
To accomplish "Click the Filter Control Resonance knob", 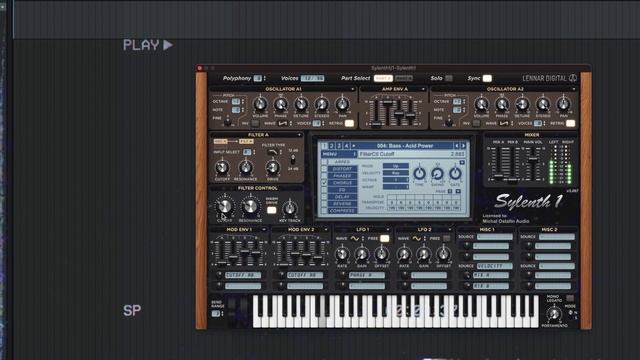I will [250, 207].
